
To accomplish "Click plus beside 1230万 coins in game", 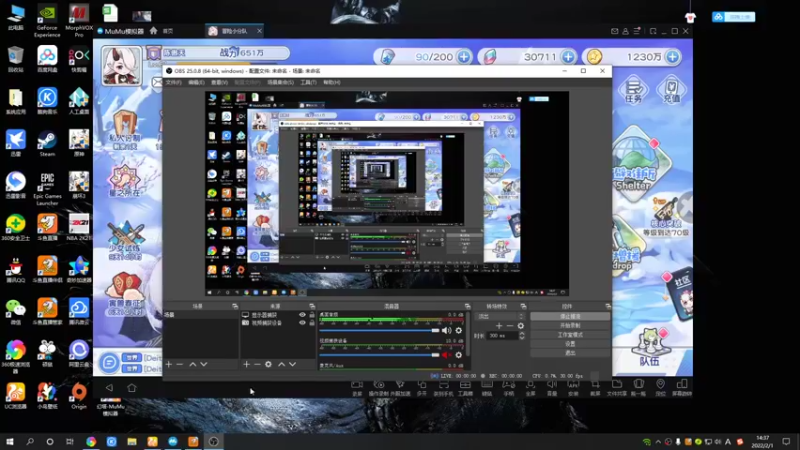I will click(x=672, y=57).
